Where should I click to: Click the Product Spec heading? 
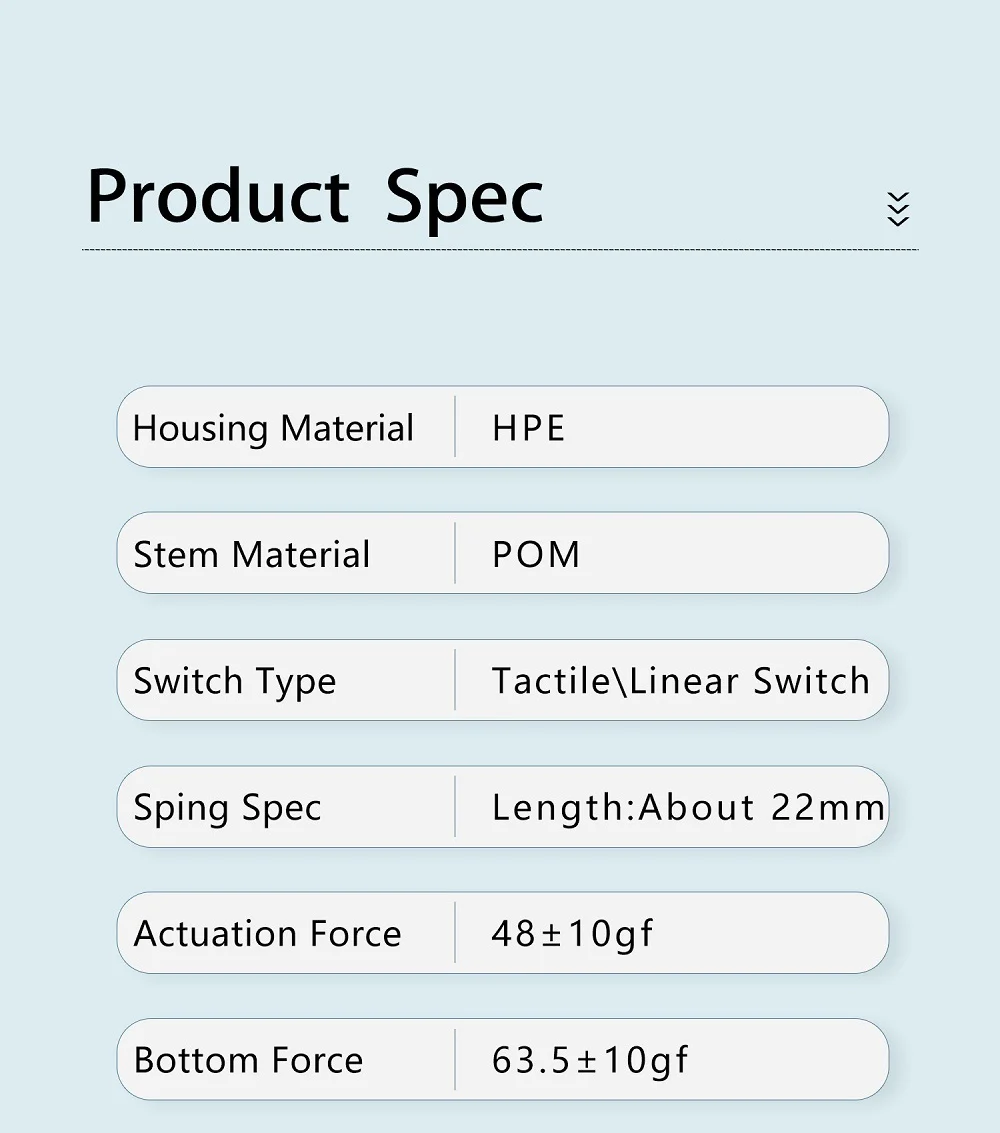(x=315, y=196)
